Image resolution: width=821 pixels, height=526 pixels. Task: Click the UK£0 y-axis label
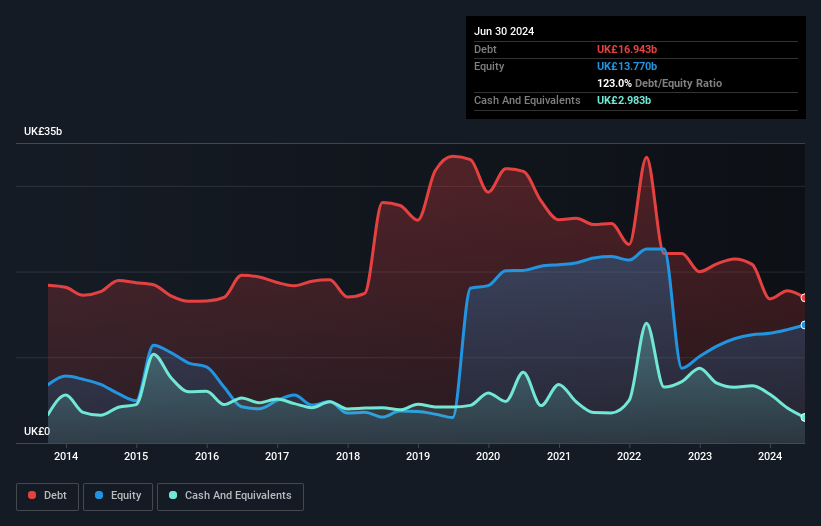(37, 431)
